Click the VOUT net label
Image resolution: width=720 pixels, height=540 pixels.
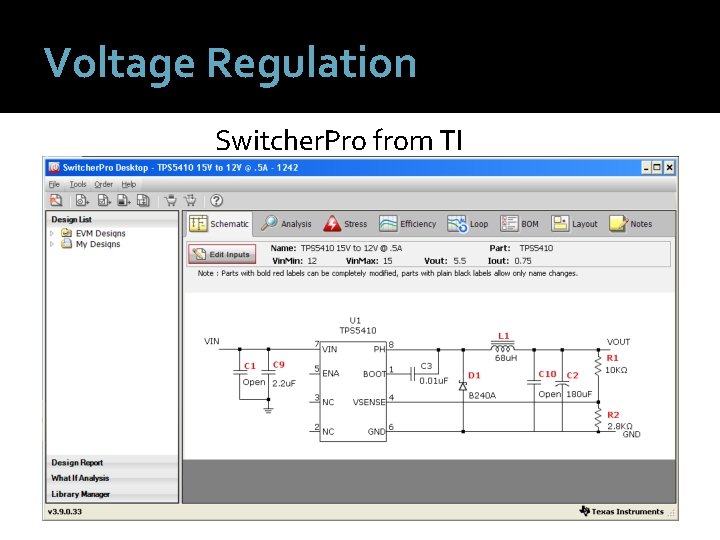pyautogui.click(x=618, y=342)
